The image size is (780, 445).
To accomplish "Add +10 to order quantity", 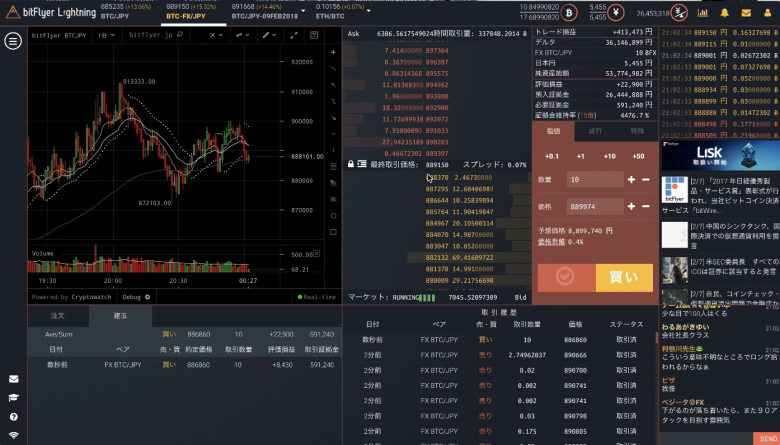I will pos(609,156).
